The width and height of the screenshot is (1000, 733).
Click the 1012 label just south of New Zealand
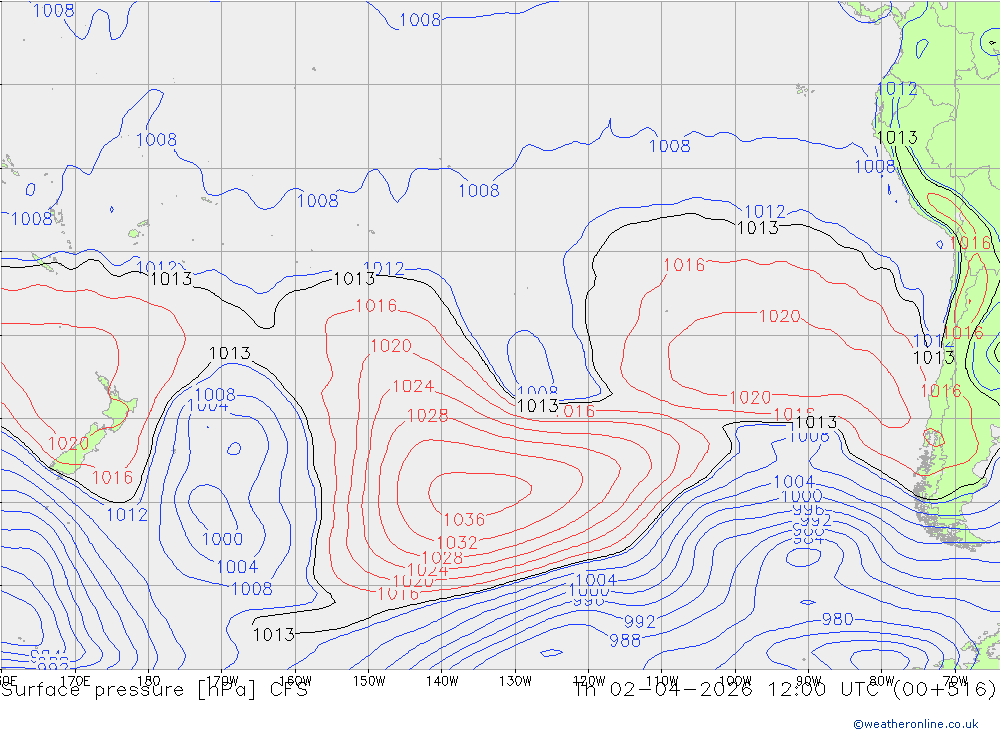point(126,515)
